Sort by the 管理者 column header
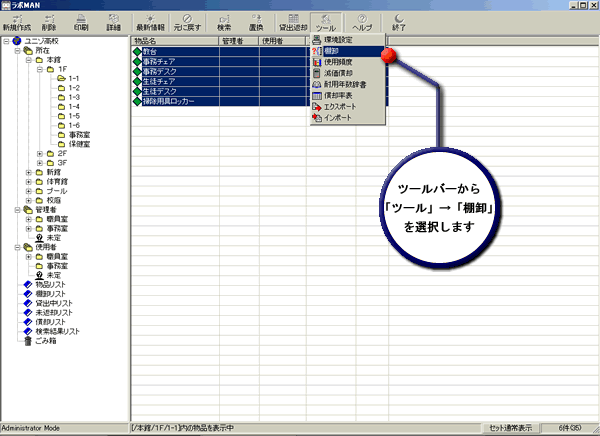Image resolution: width=600 pixels, height=436 pixels. click(x=239, y=41)
